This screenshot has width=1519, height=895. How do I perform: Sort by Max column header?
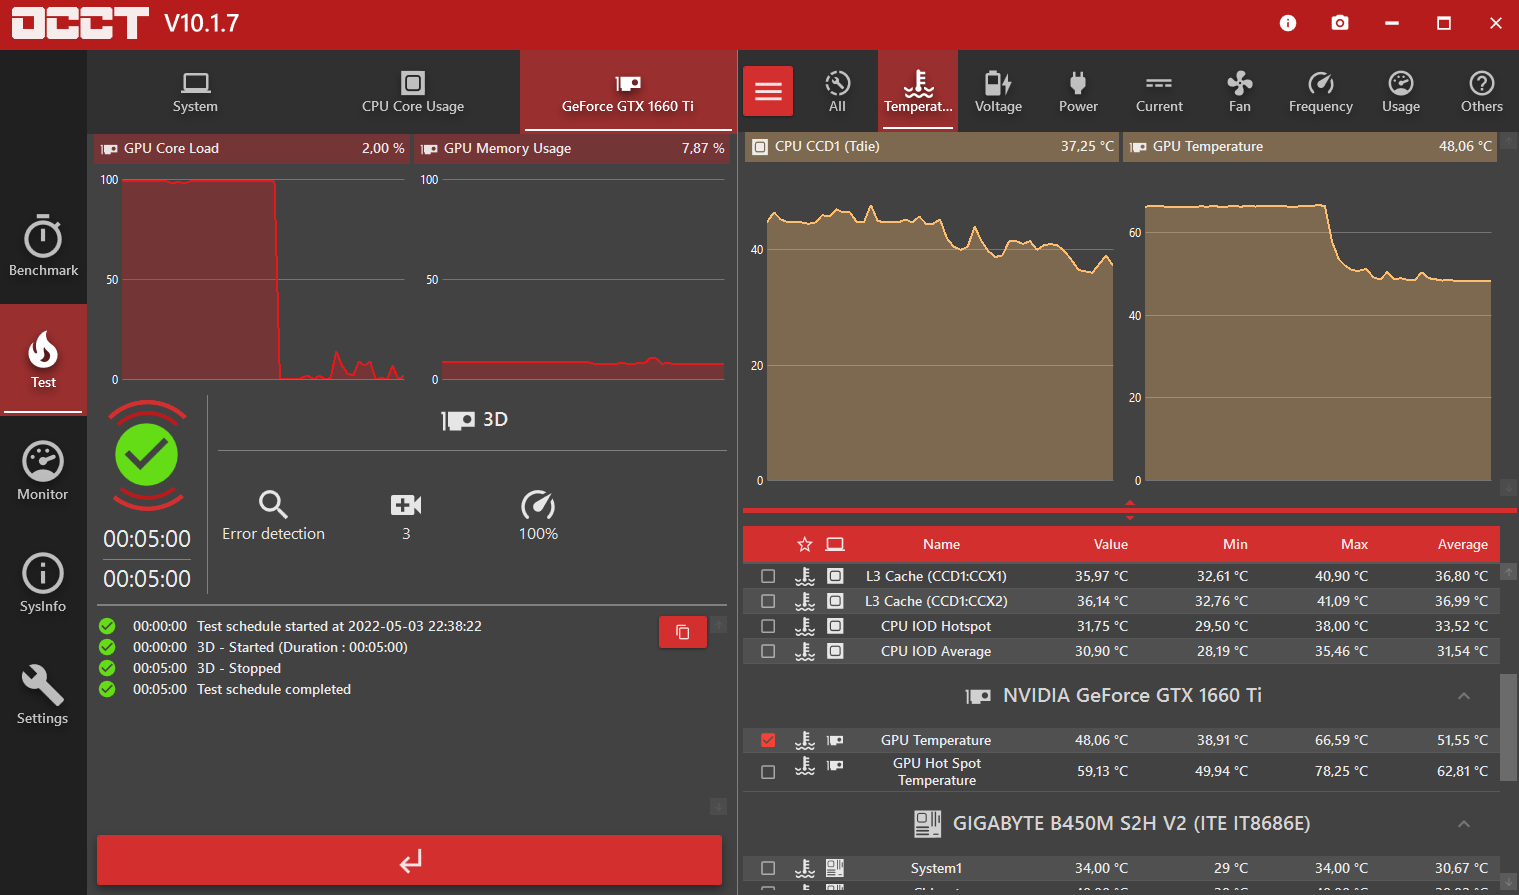click(1354, 544)
